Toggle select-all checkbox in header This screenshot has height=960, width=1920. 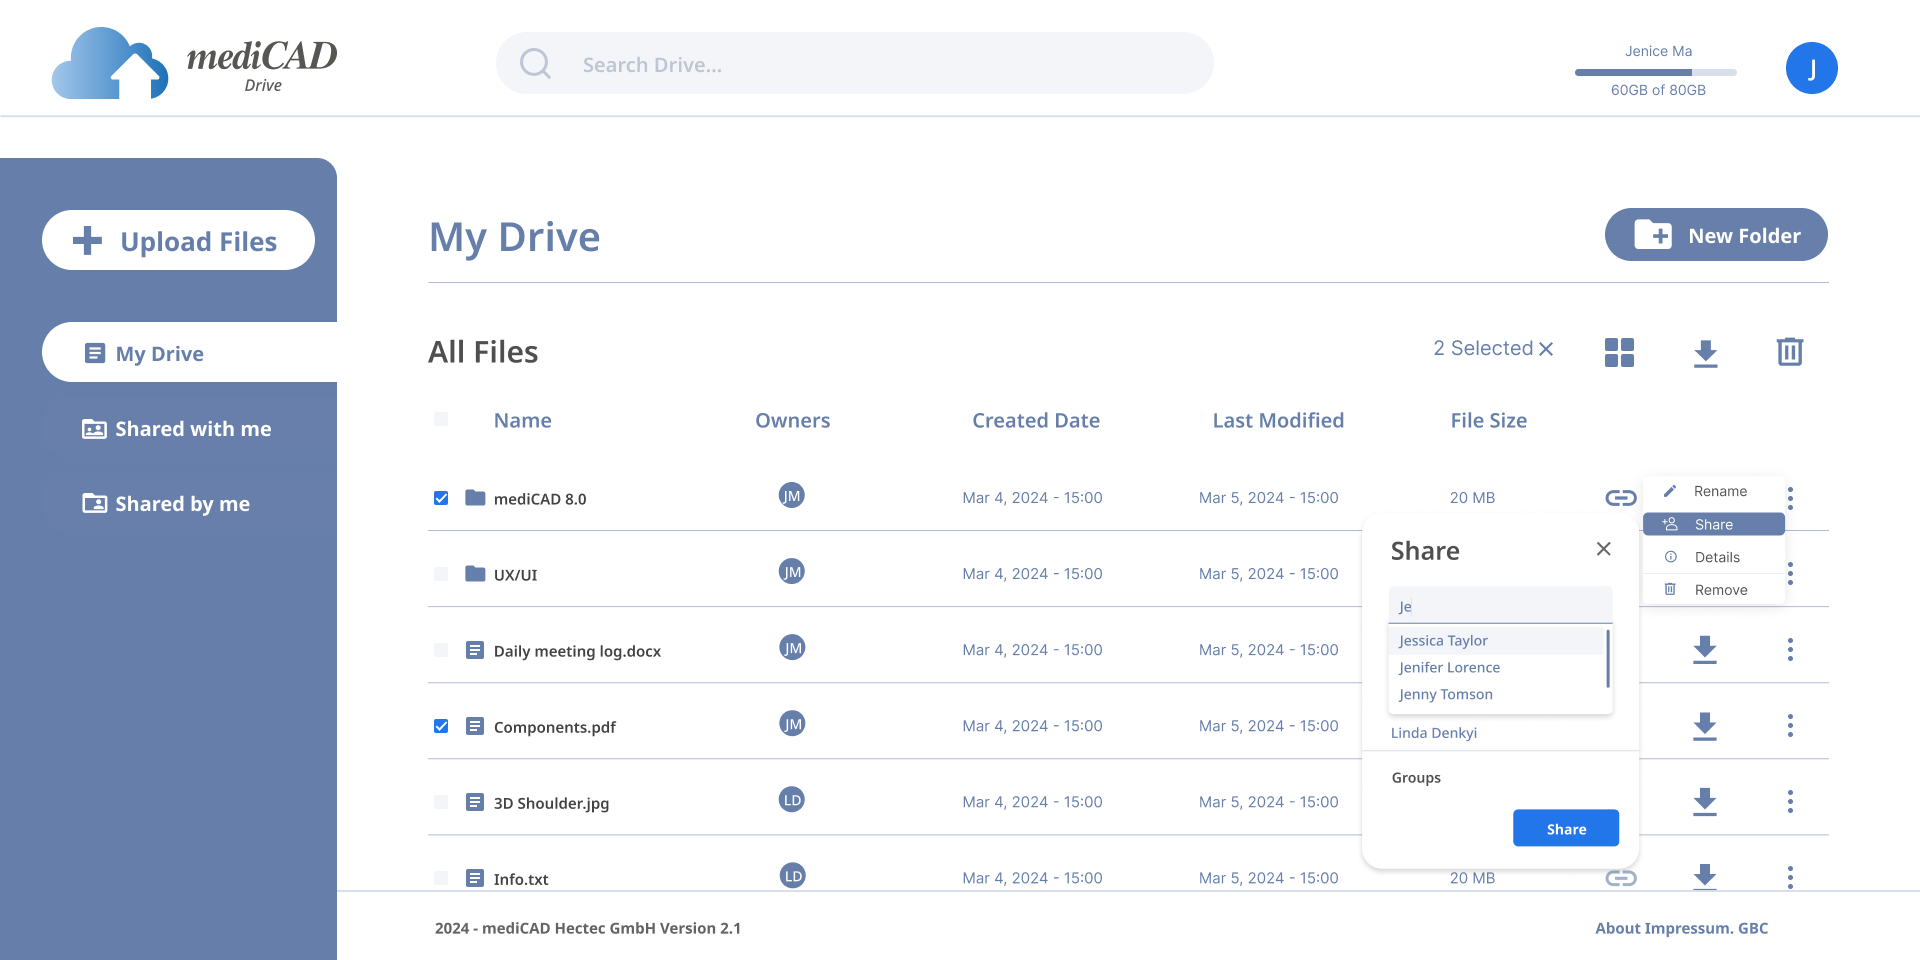click(441, 419)
